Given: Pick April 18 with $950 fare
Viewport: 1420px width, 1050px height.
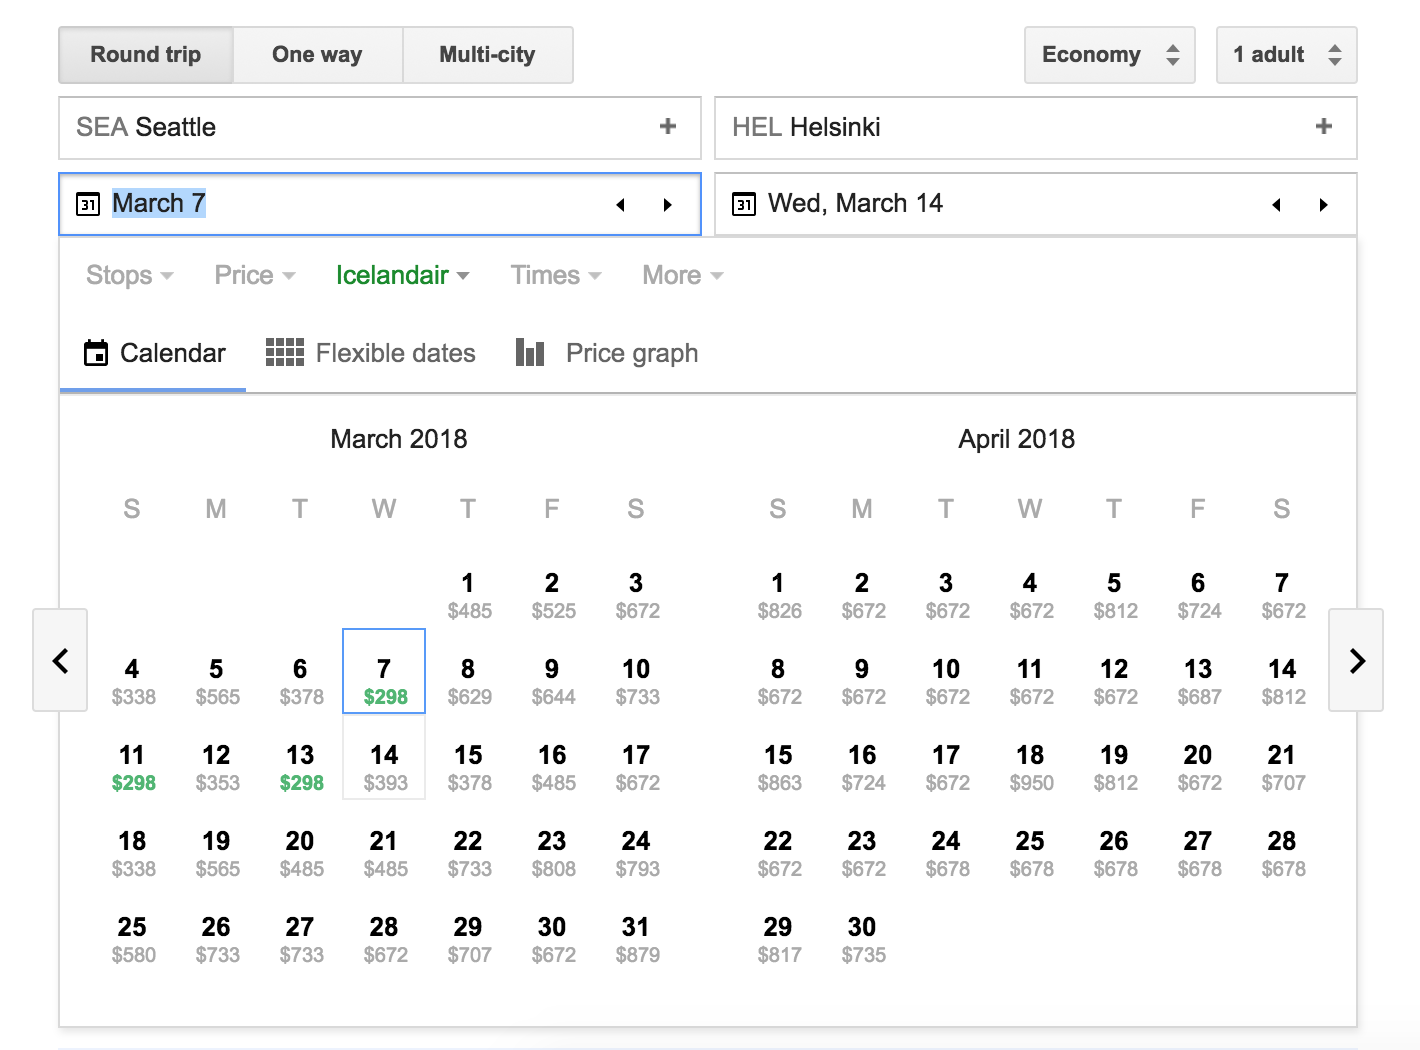Looking at the screenshot, I should [x=1030, y=768].
